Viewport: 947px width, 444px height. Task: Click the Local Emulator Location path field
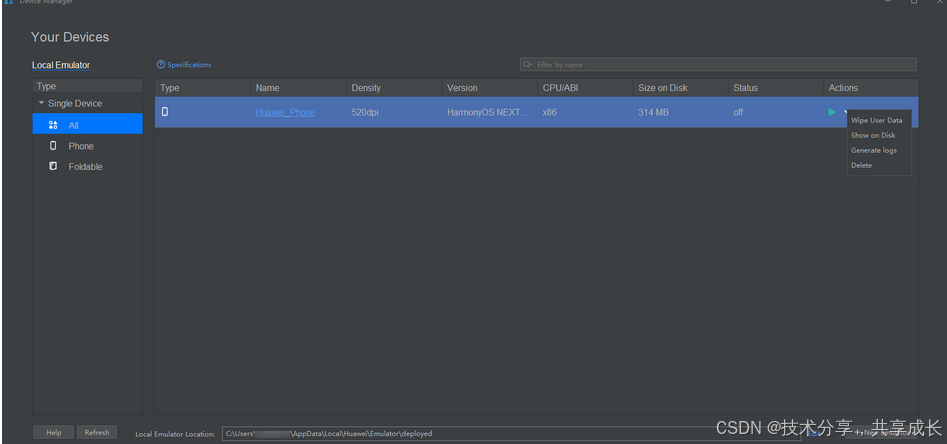click(x=511, y=433)
